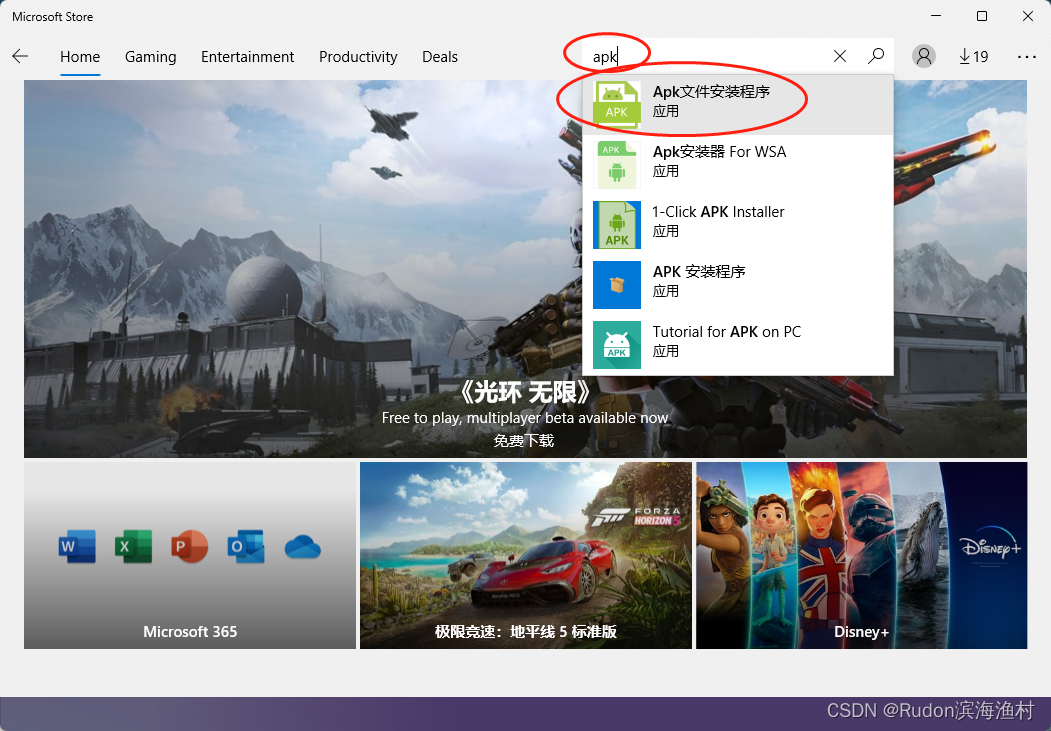Click the Apk安装器 For WSA icon

pyautogui.click(x=617, y=165)
